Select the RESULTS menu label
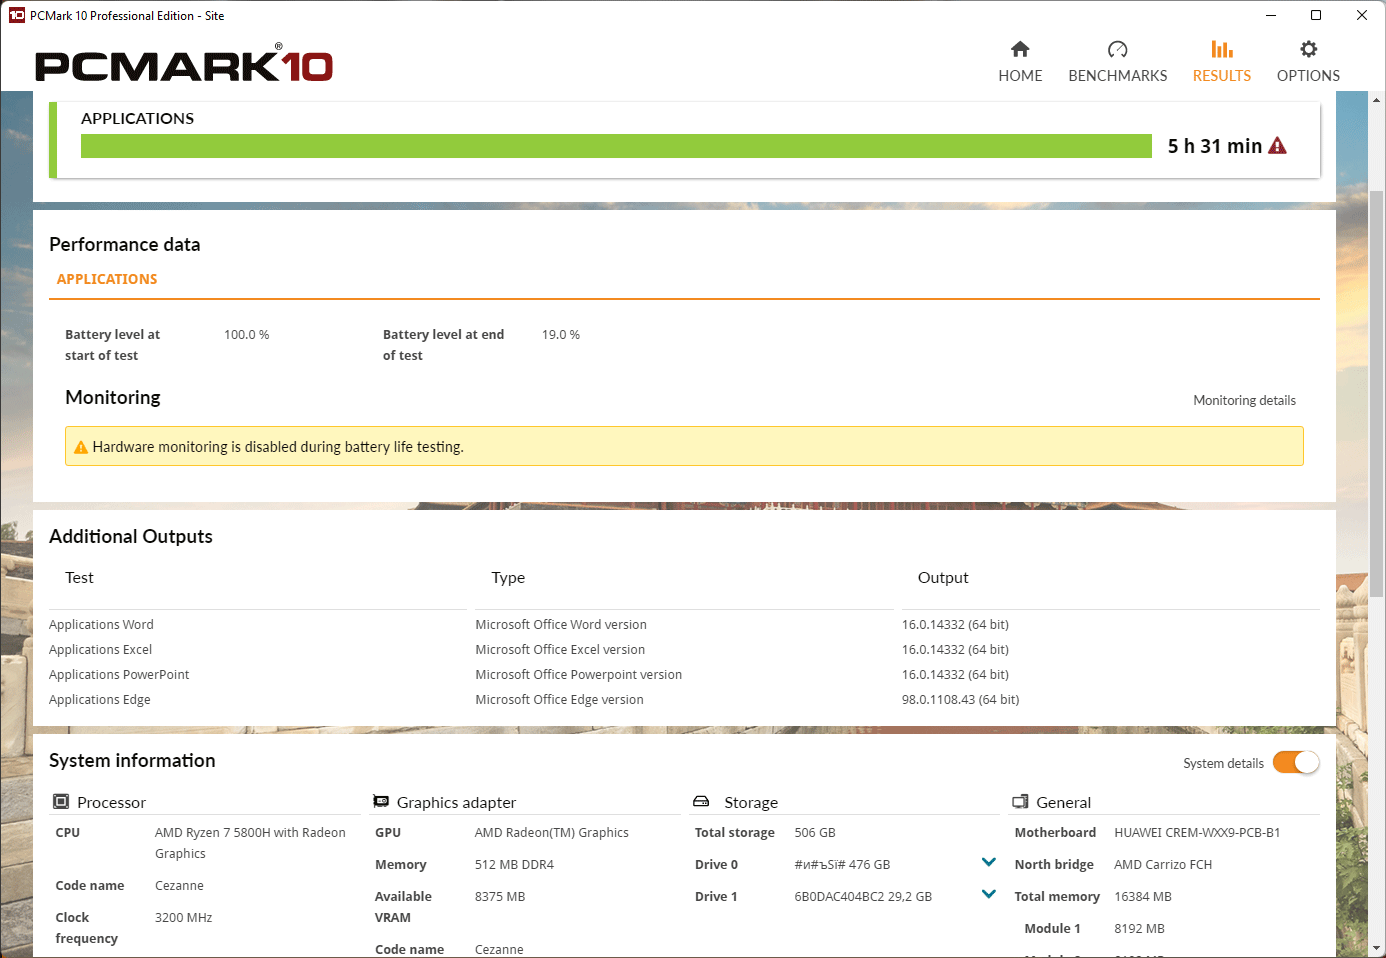The width and height of the screenshot is (1386, 958). coord(1222,76)
